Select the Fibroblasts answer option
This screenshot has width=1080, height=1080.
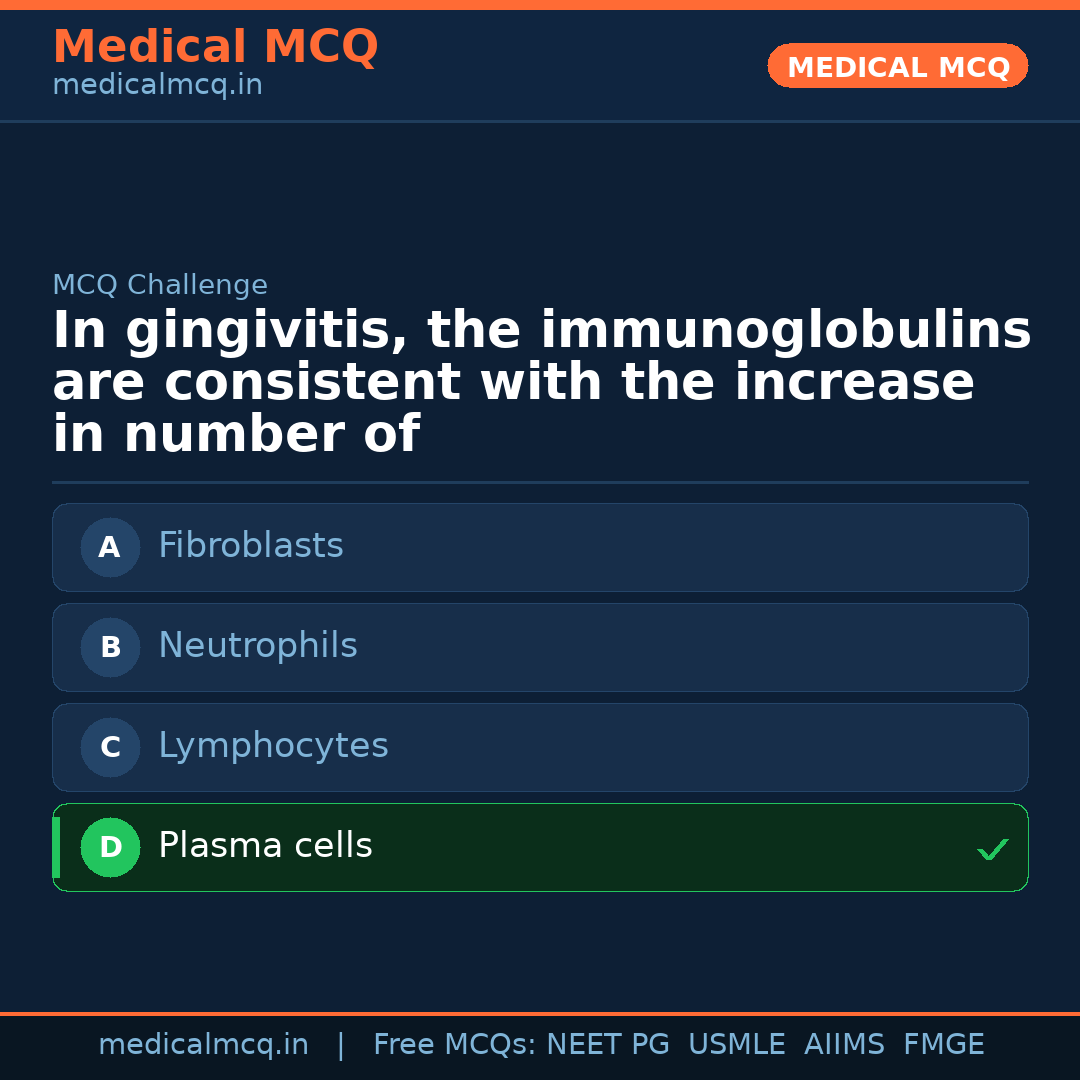pos(540,547)
